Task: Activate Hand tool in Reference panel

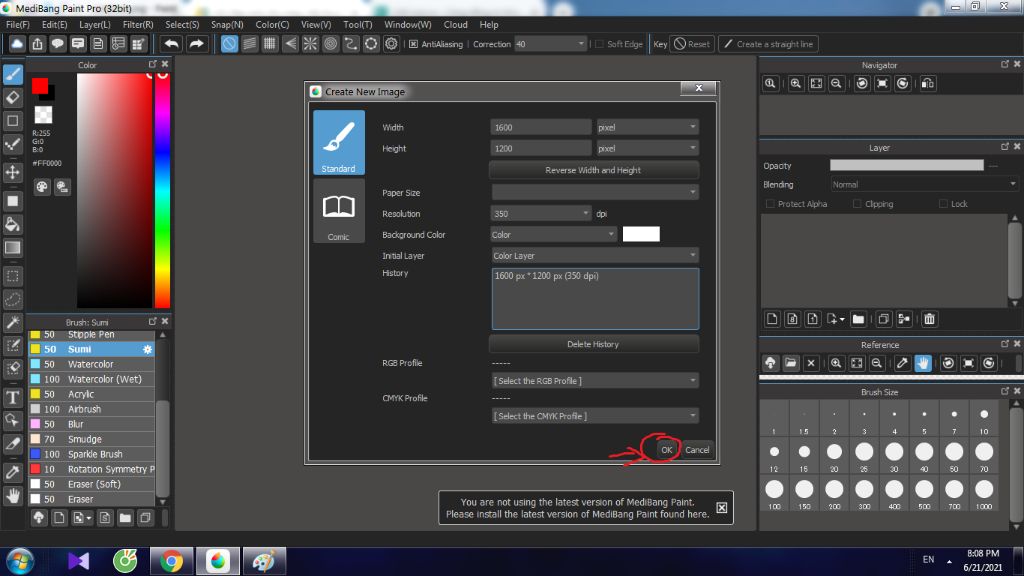Action: point(923,363)
